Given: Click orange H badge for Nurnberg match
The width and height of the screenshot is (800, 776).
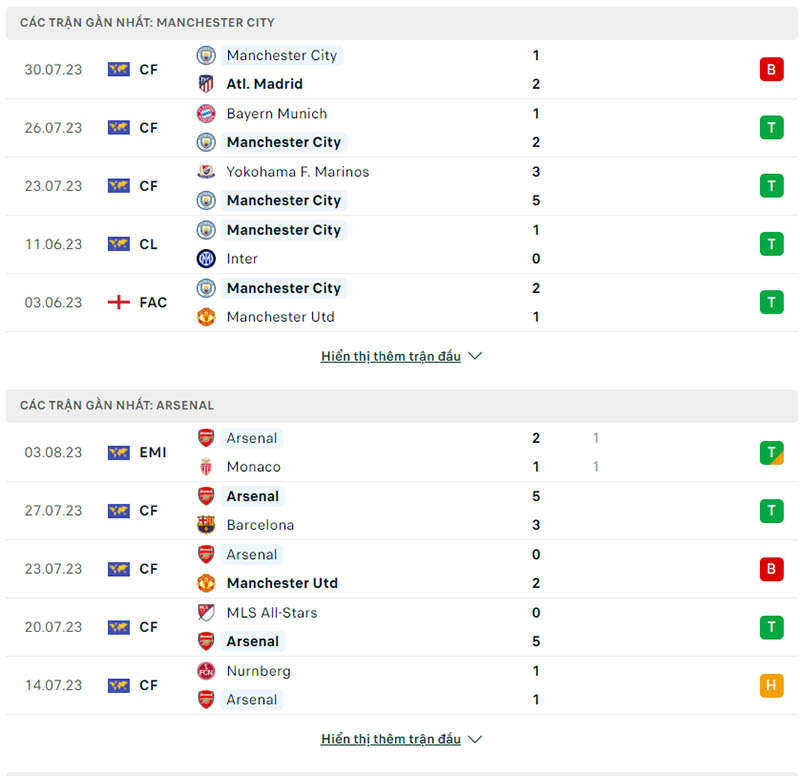Looking at the screenshot, I should [771, 685].
